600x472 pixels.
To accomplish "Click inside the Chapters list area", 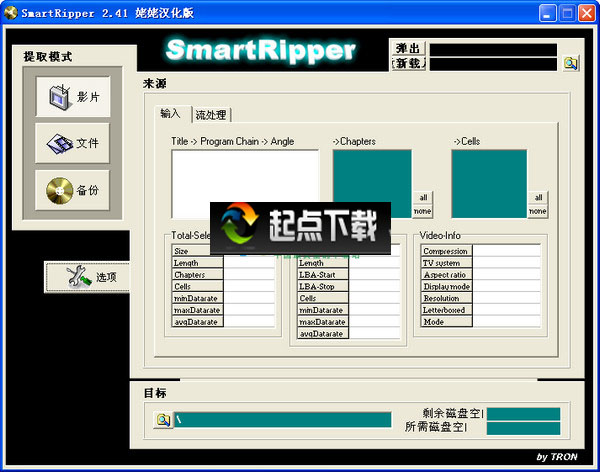I will click(371, 175).
